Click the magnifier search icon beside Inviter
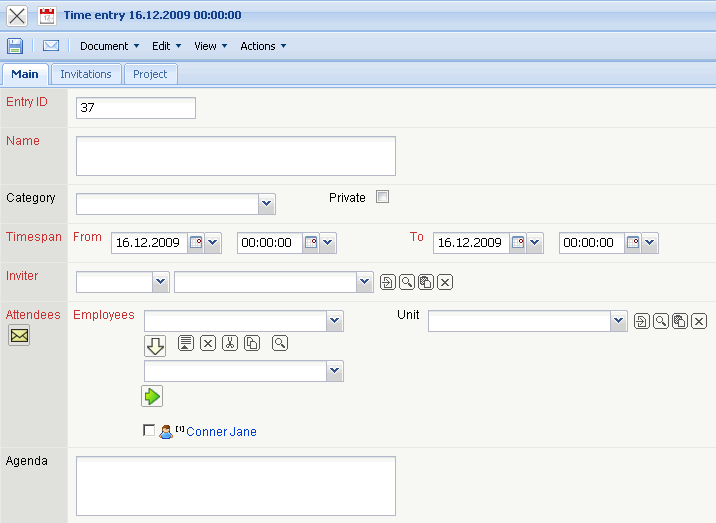This screenshot has height=523, width=716. 407,283
